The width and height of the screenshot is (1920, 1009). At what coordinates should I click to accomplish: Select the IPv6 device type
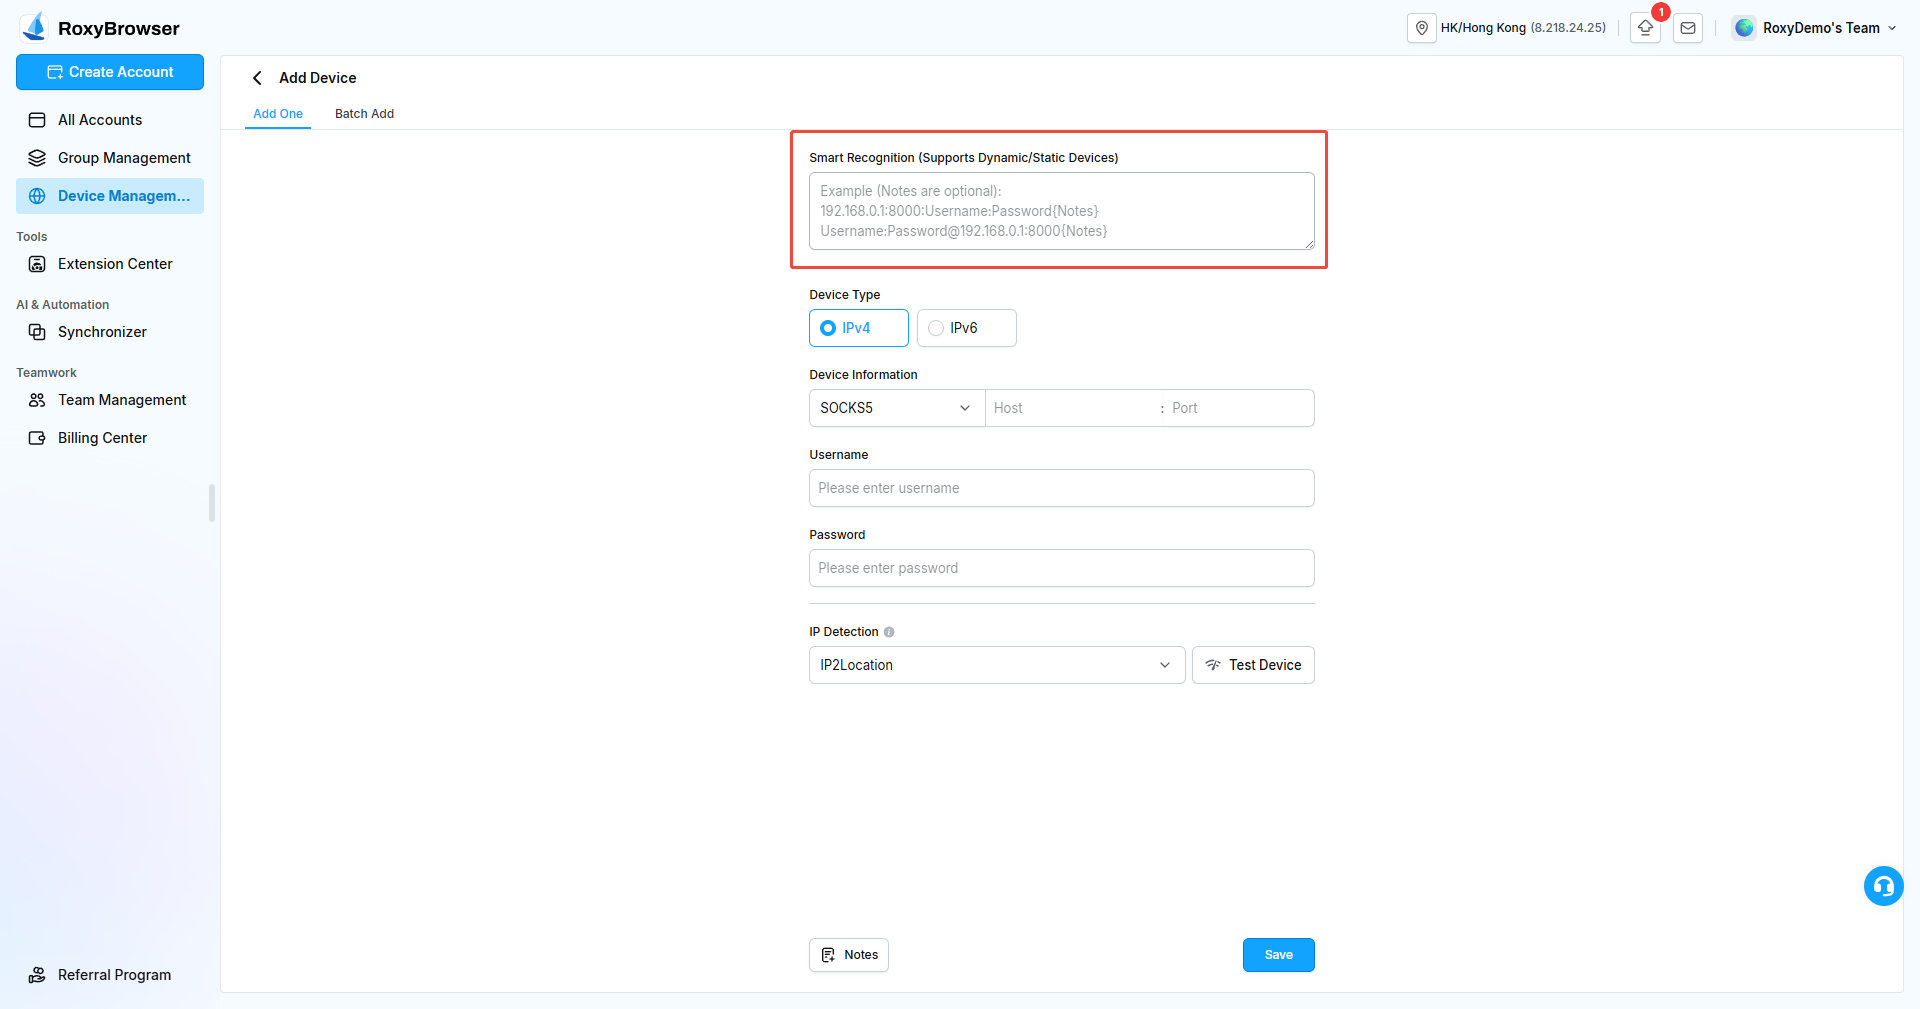tap(967, 328)
